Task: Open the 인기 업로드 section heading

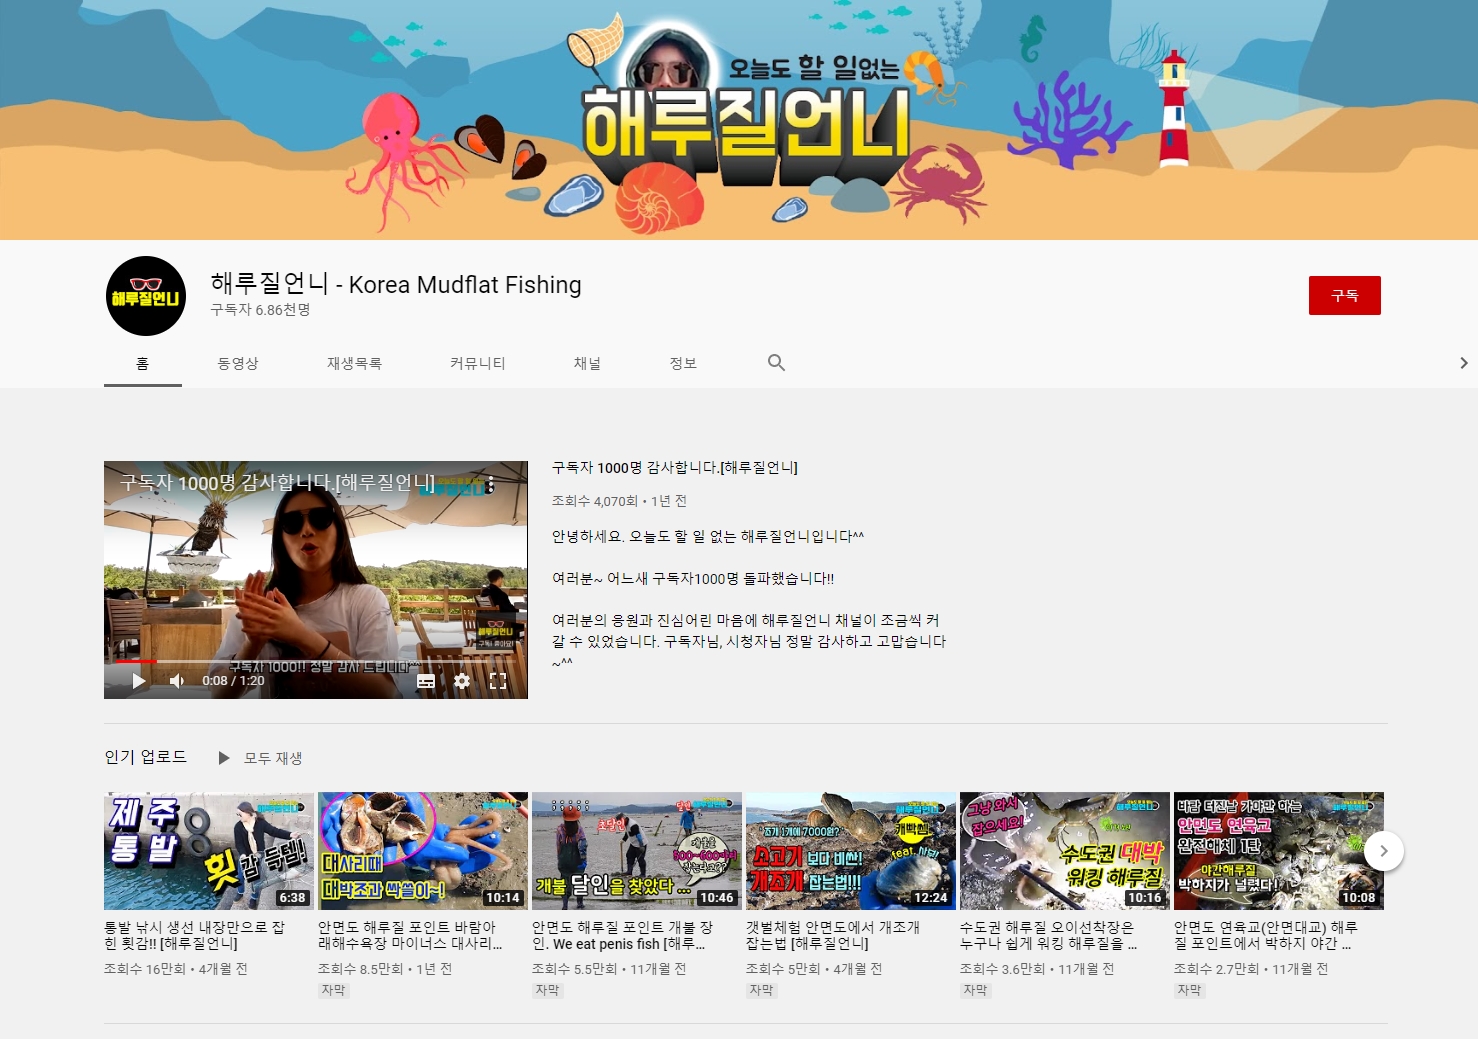Action: 146,757
